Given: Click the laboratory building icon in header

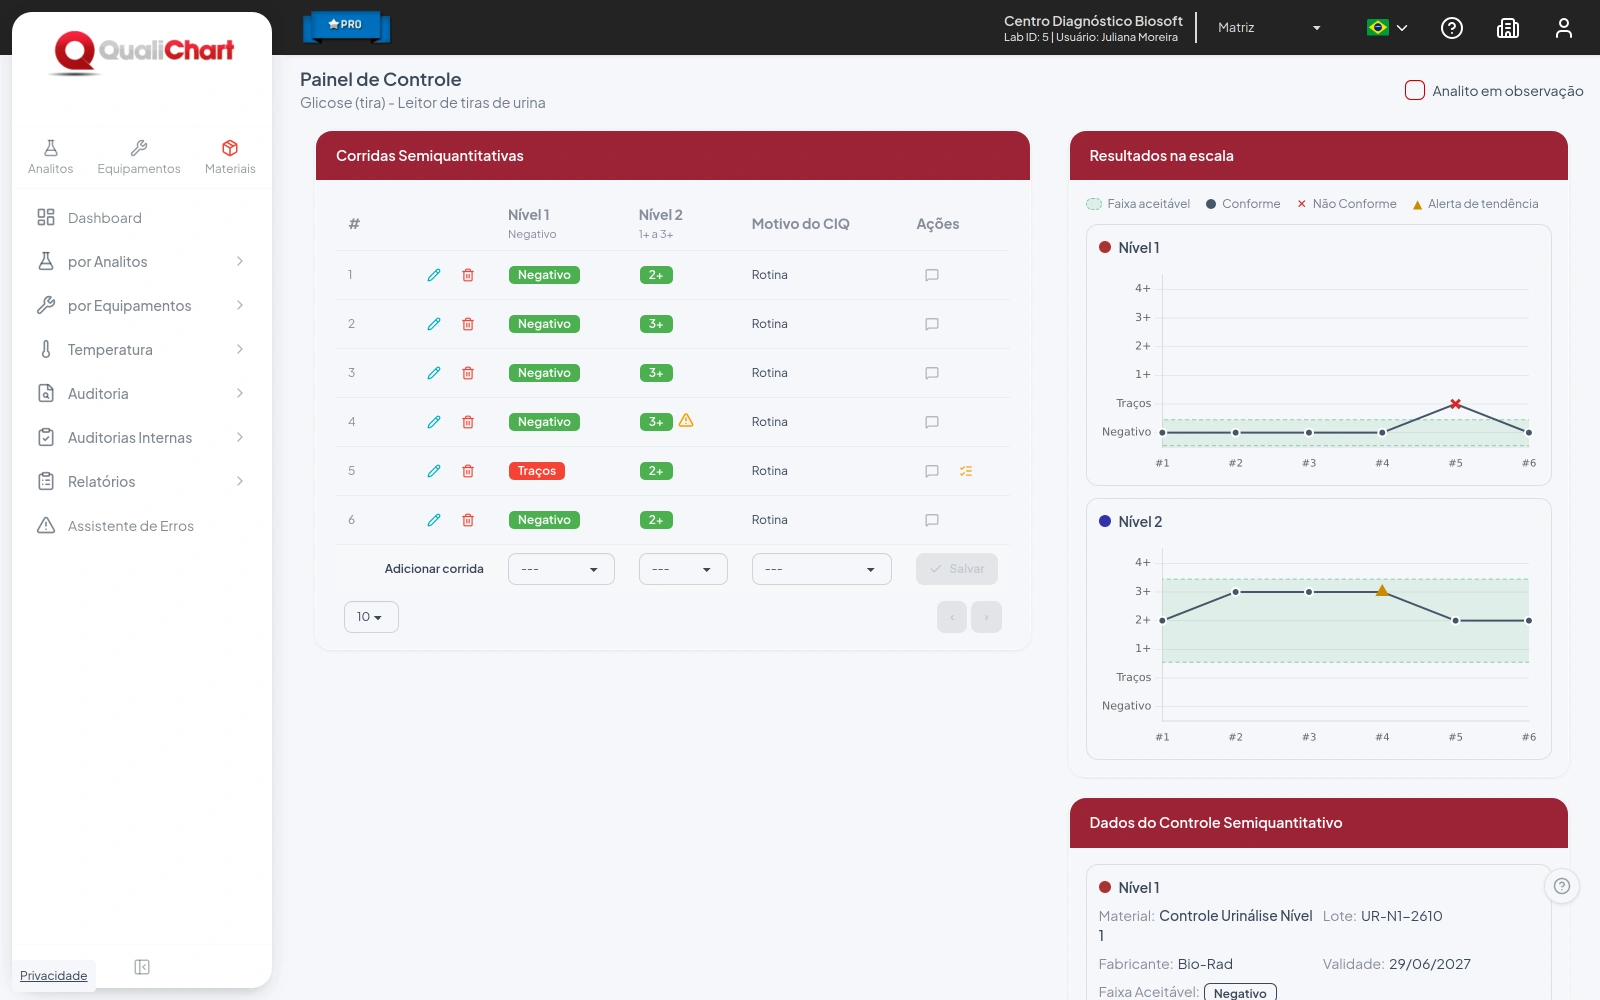Looking at the screenshot, I should click(1508, 28).
